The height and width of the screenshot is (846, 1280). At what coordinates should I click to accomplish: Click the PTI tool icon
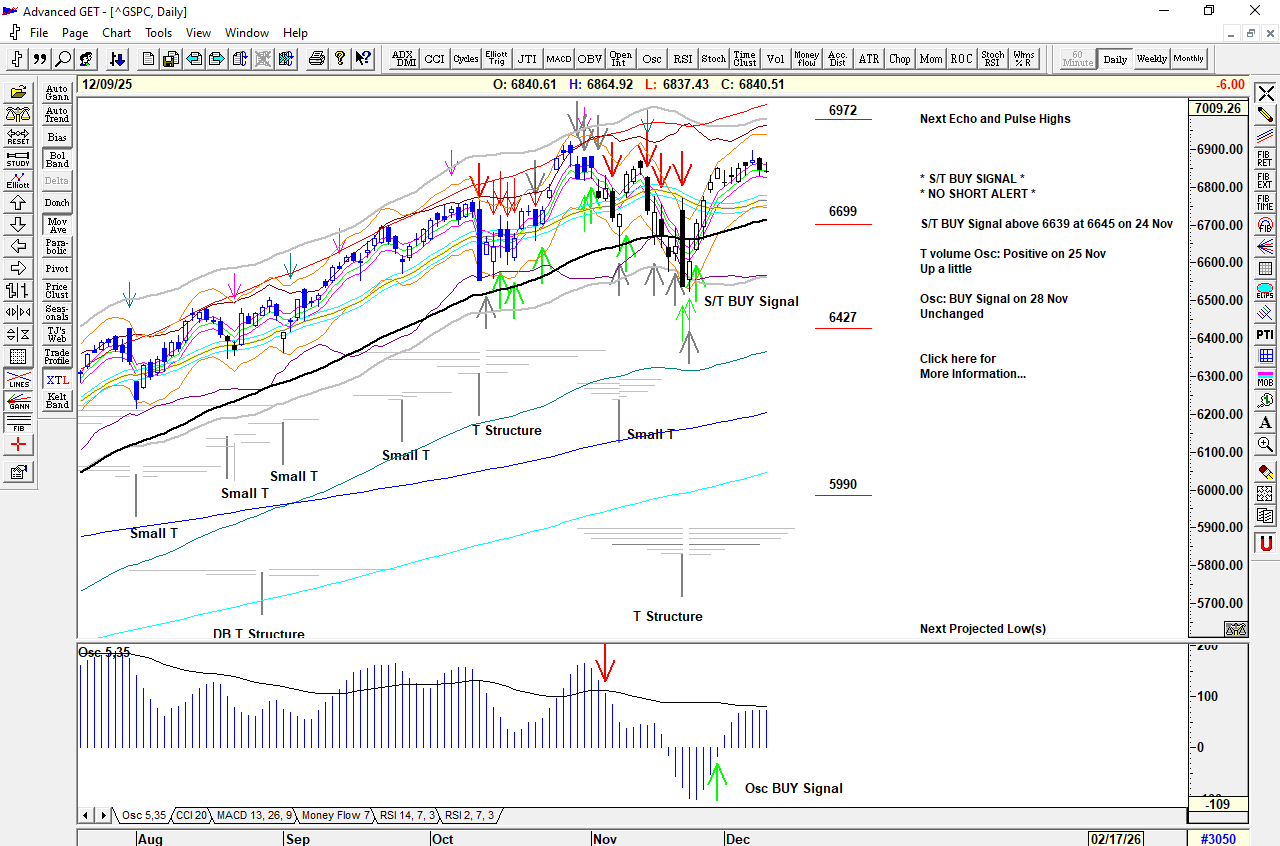click(1265, 334)
